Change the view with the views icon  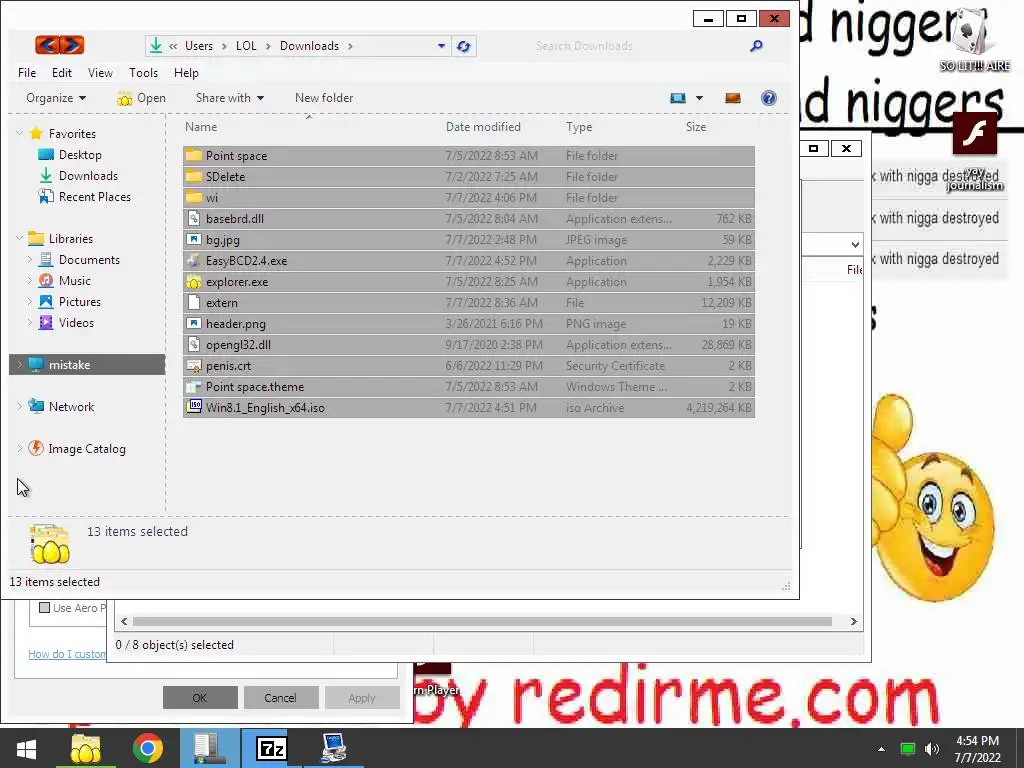click(678, 98)
